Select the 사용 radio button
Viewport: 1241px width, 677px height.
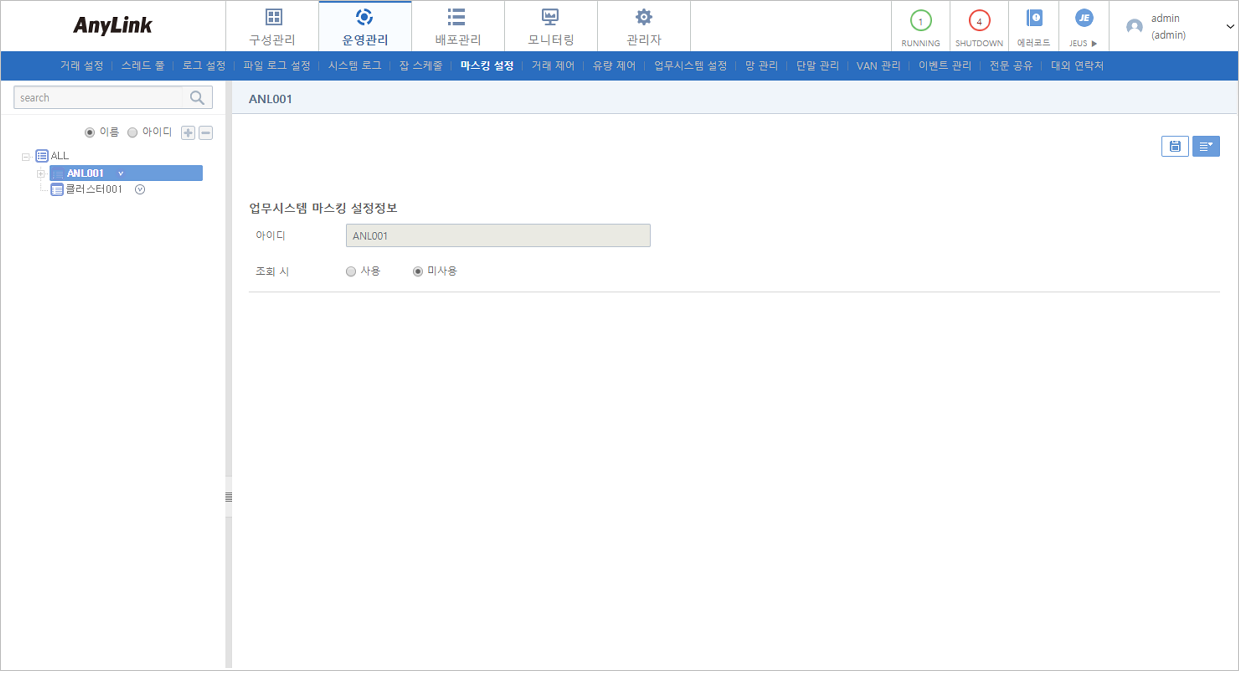[x=351, y=271]
